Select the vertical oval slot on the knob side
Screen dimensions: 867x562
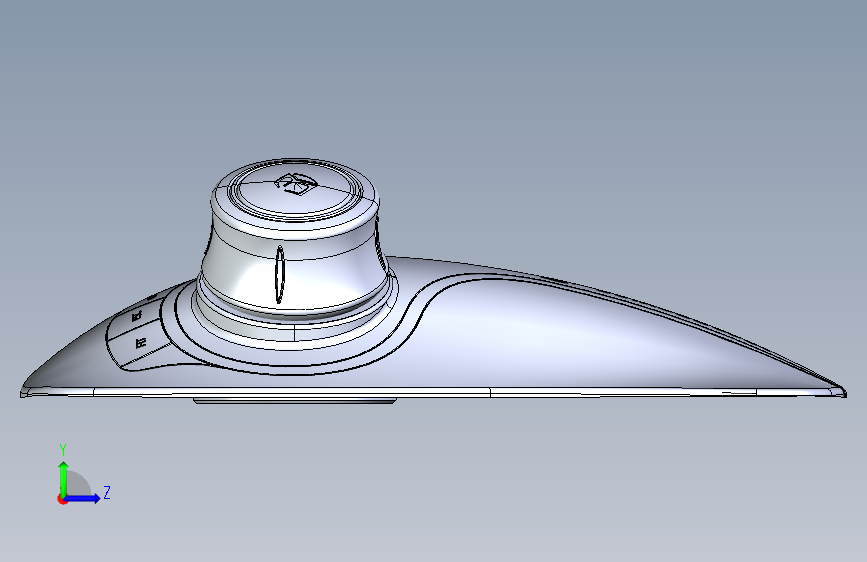(280, 274)
